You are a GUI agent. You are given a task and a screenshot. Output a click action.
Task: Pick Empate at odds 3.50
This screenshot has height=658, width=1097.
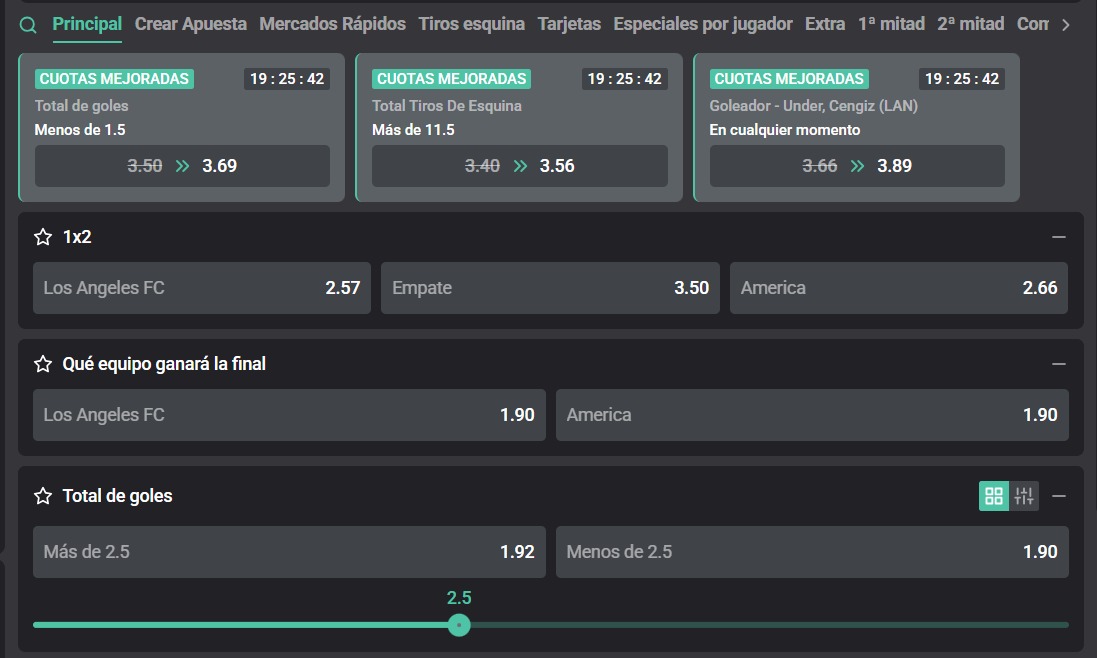click(550, 288)
